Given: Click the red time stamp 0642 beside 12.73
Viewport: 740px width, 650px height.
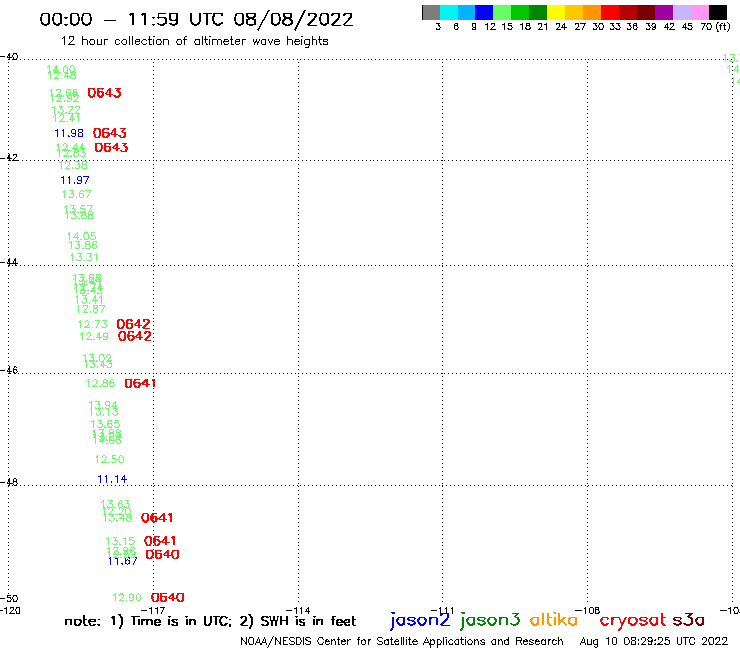Looking at the screenshot, I should point(134,324).
